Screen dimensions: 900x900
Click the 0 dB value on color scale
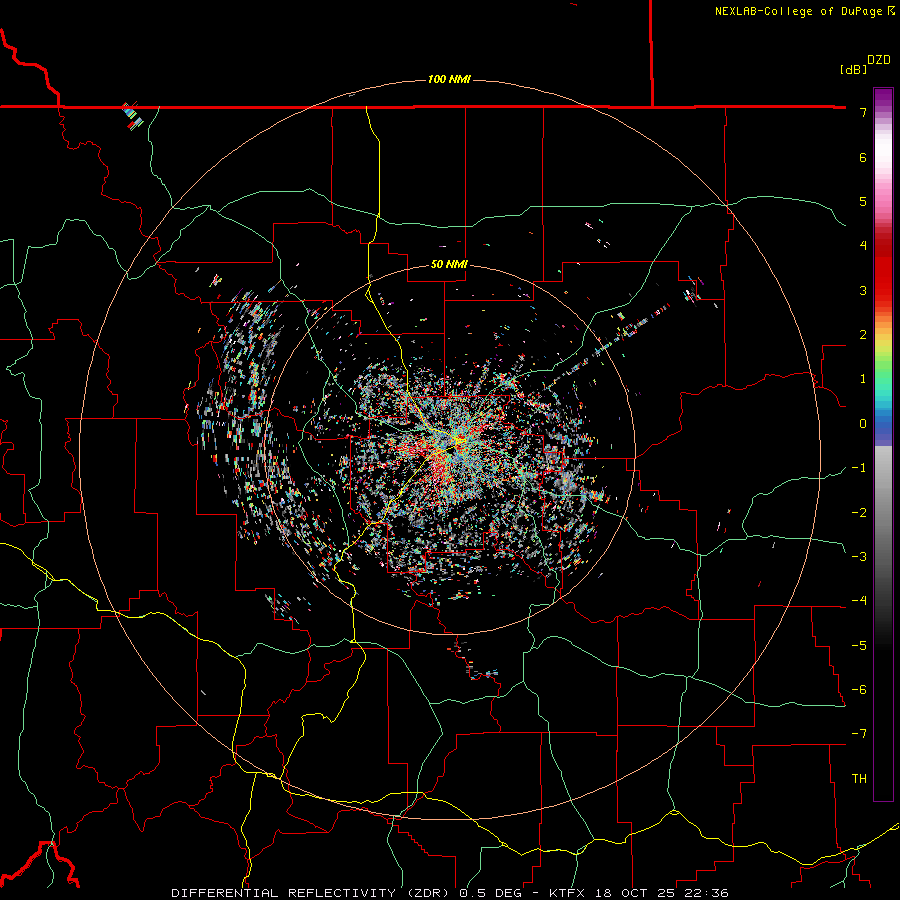coord(863,424)
